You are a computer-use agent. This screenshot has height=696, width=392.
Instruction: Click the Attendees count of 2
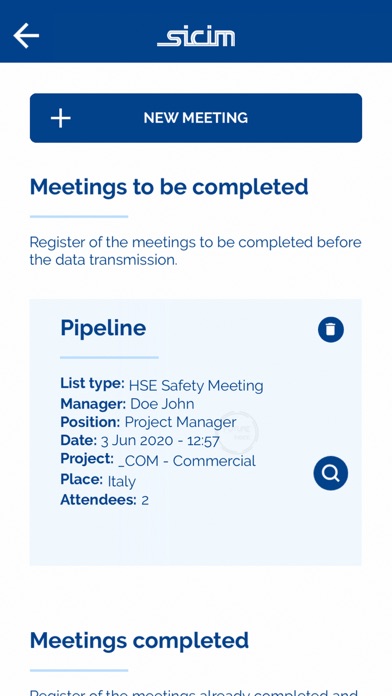[x=145, y=501]
